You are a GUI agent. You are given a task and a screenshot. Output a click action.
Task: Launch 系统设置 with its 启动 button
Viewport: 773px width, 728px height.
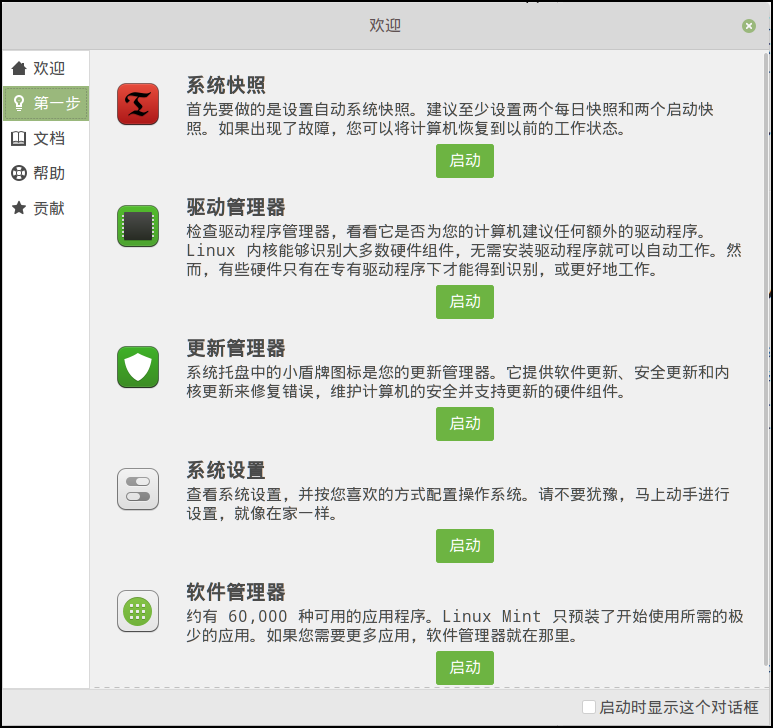(x=464, y=546)
